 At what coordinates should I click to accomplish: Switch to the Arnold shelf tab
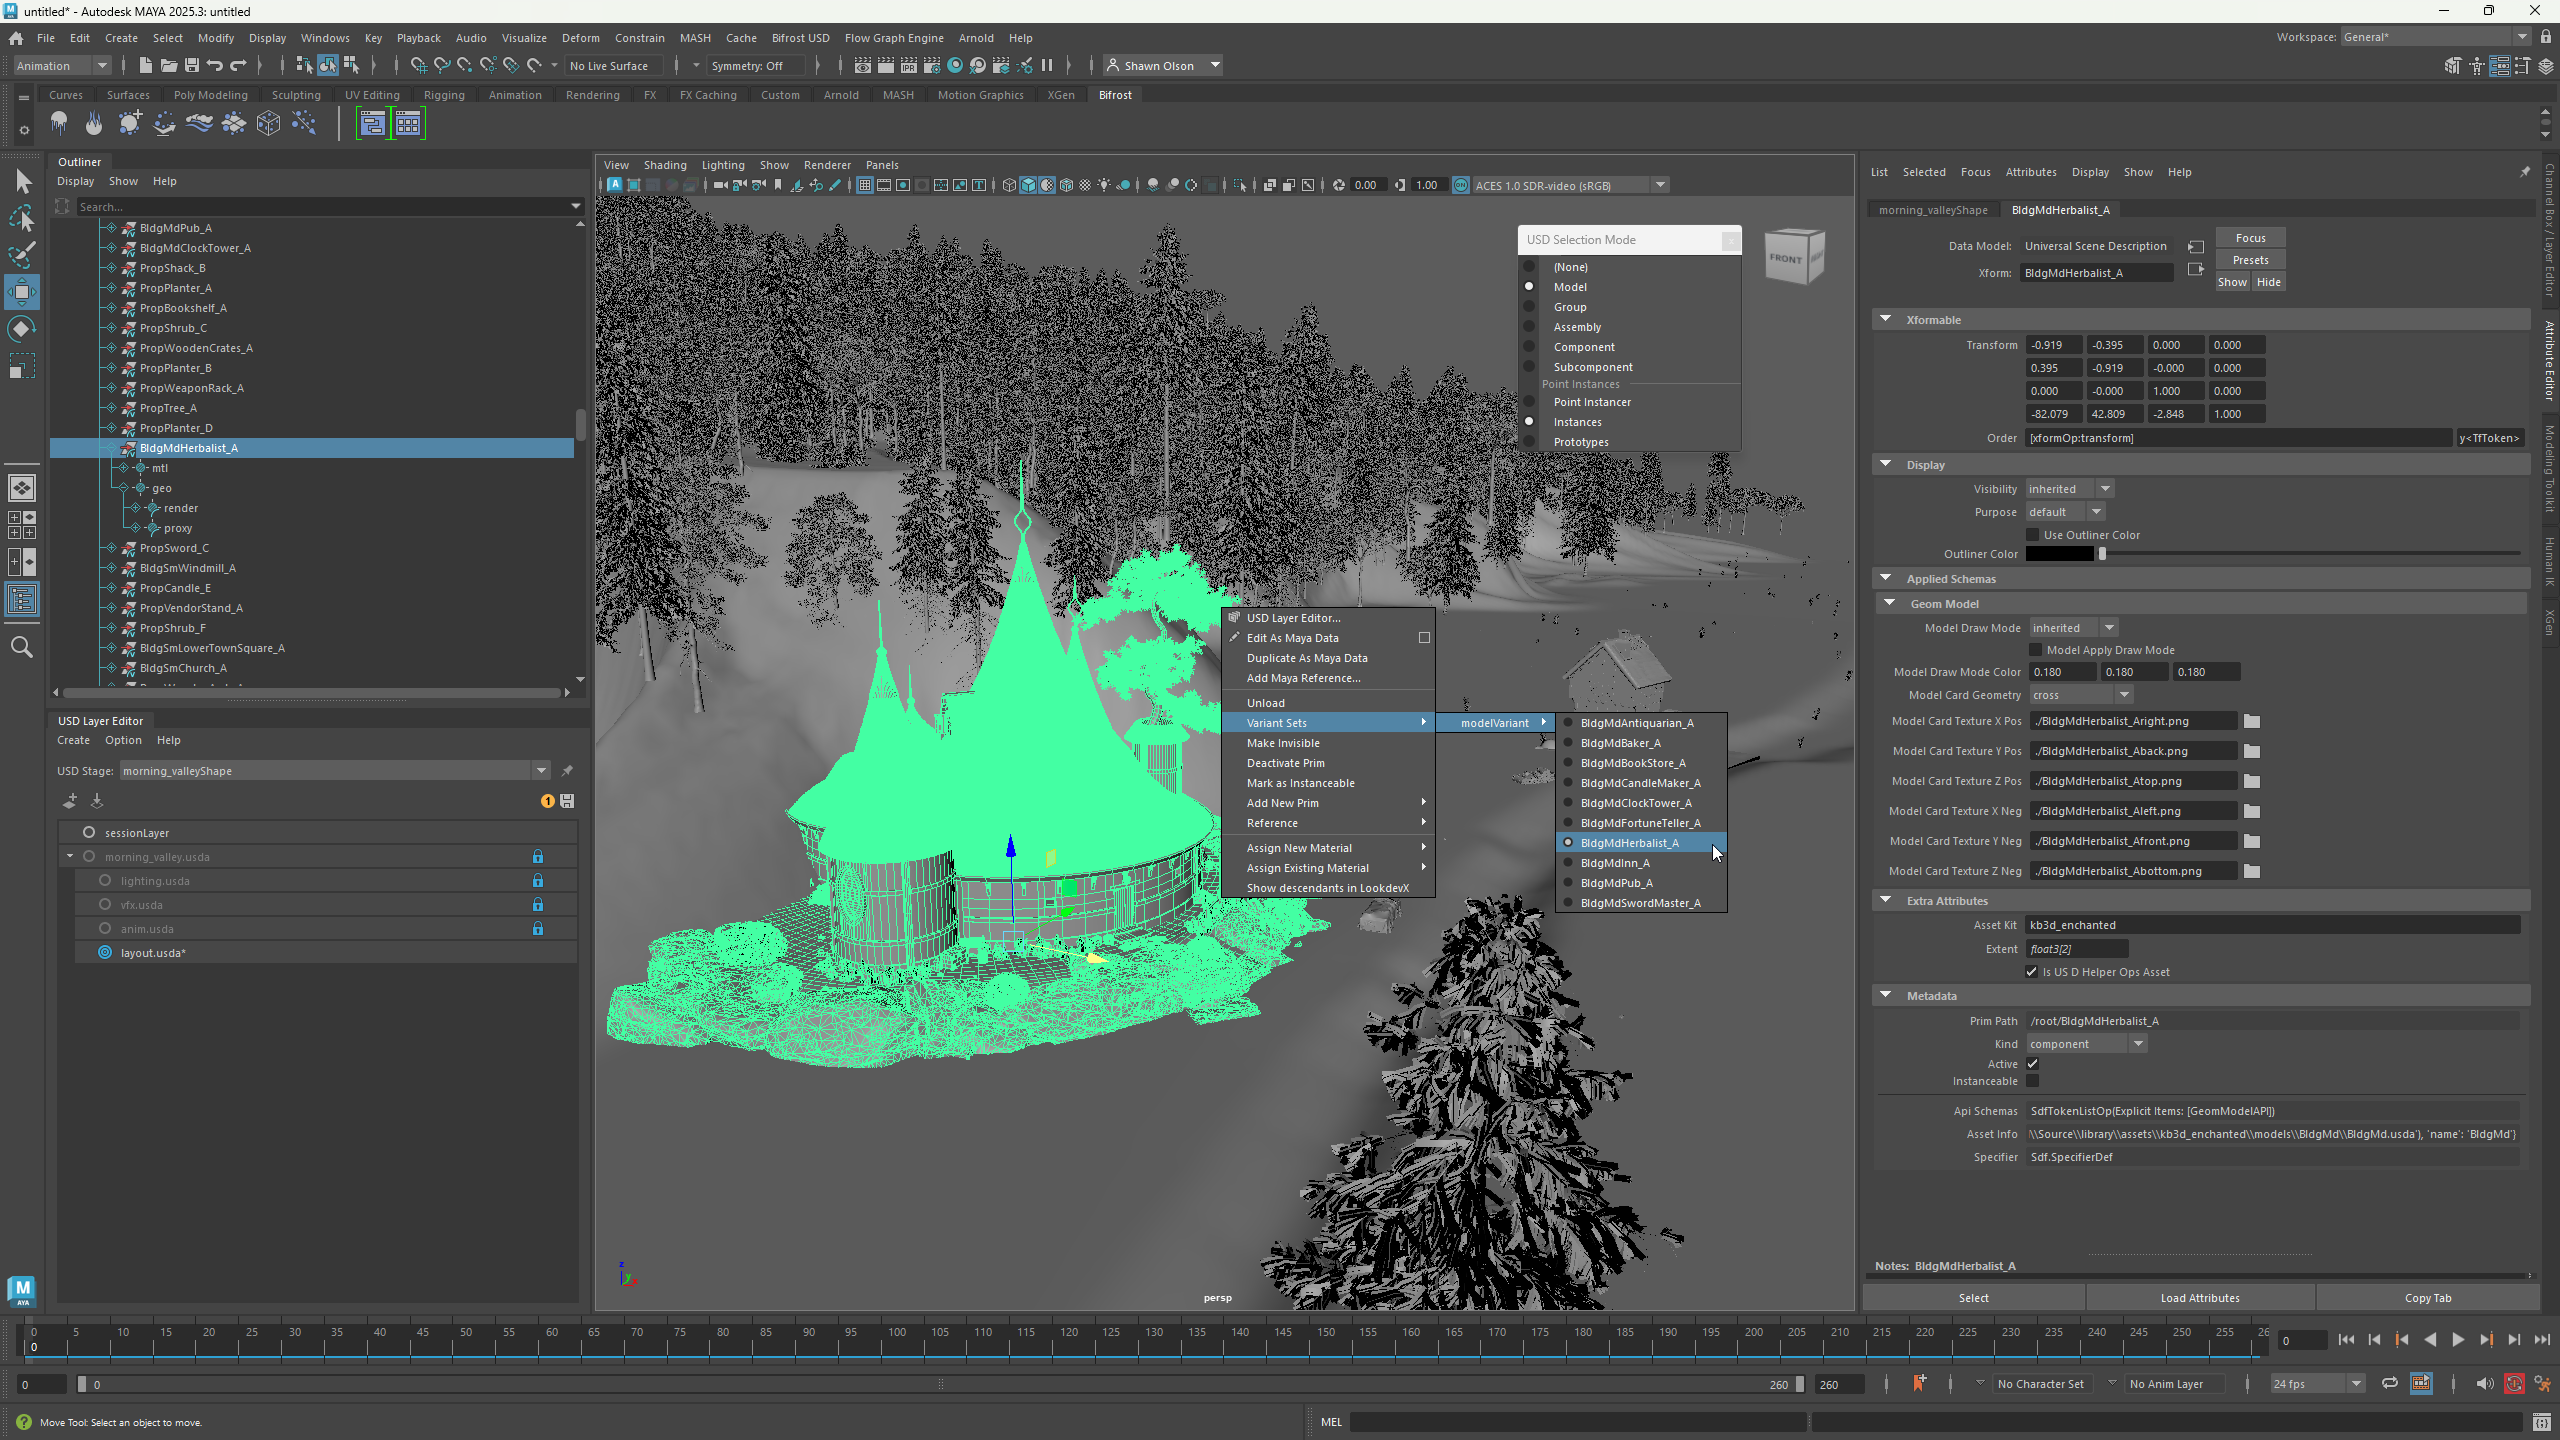click(840, 95)
